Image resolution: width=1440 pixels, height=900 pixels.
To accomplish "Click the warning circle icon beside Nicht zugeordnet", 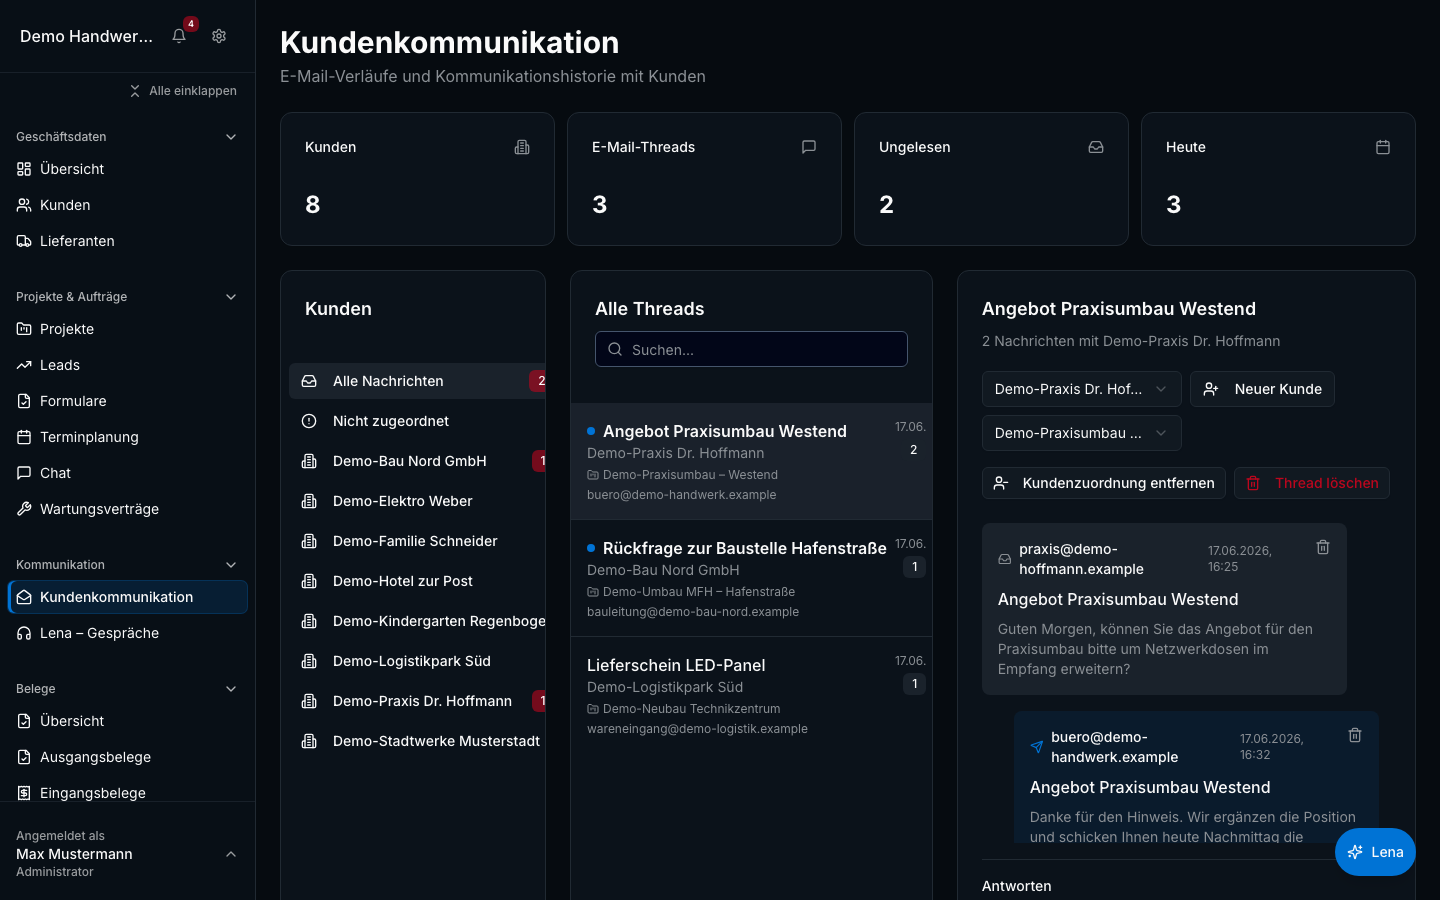I will click(309, 421).
